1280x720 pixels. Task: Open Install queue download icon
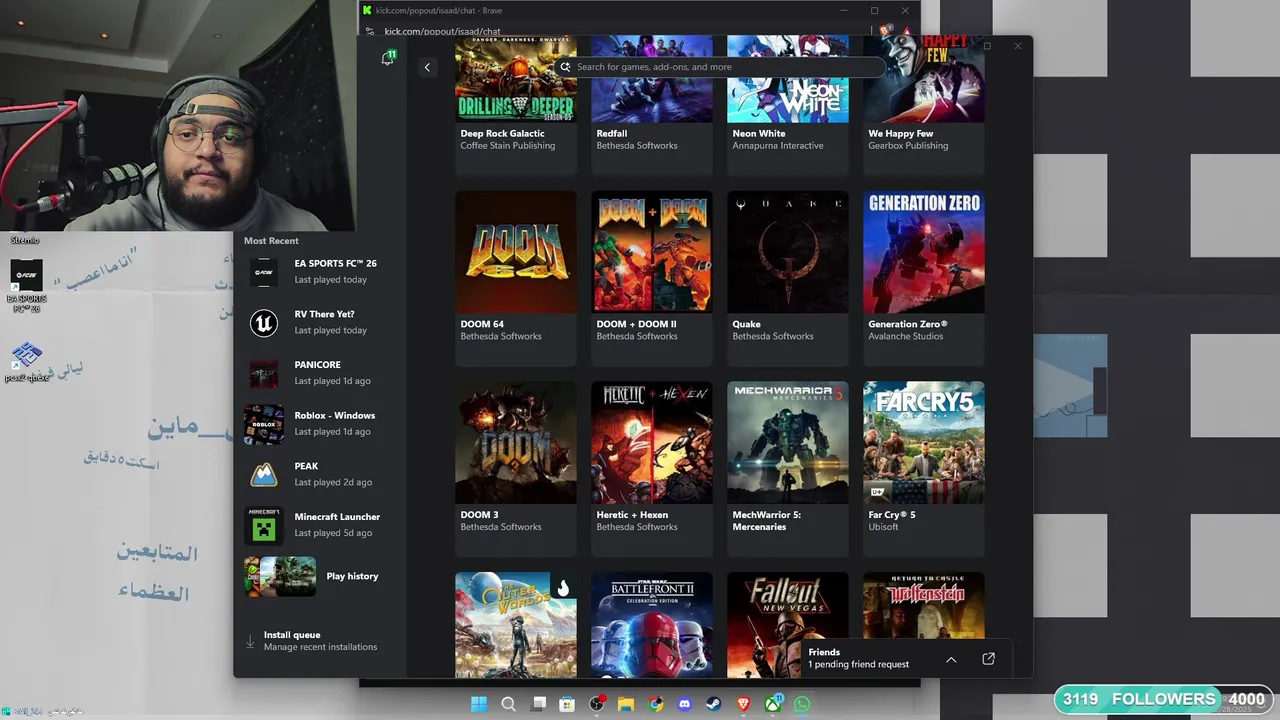point(251,641)
